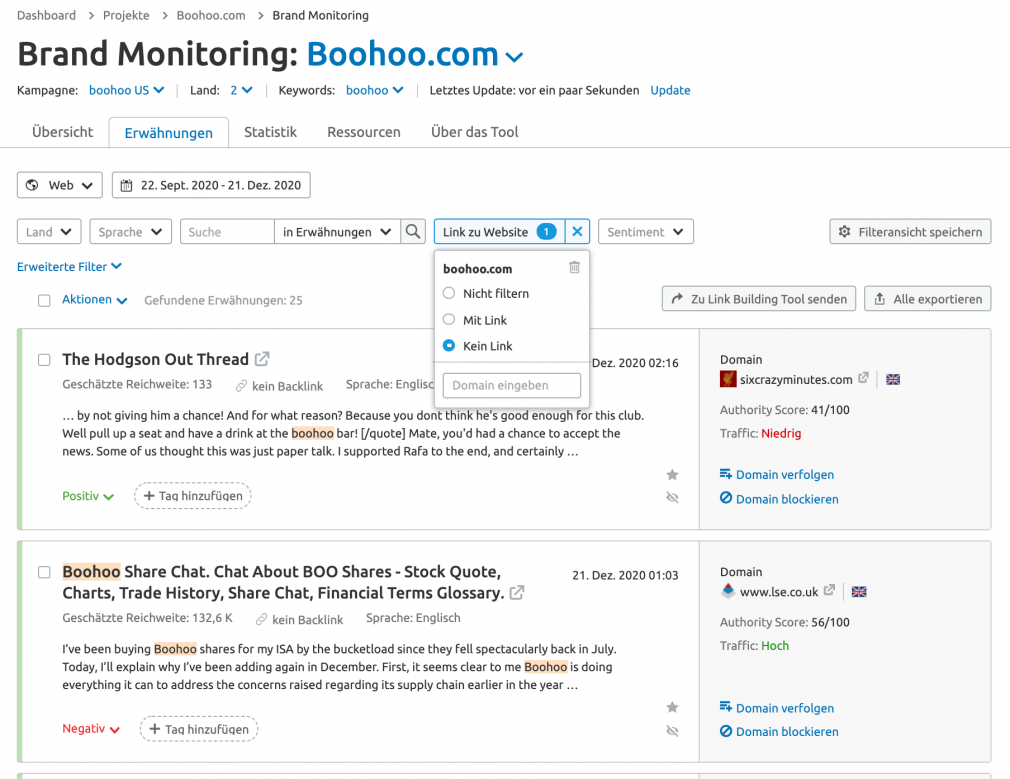Switch to the Erwähnungen tab
The image size is (1010, 779).
(169, 133)
